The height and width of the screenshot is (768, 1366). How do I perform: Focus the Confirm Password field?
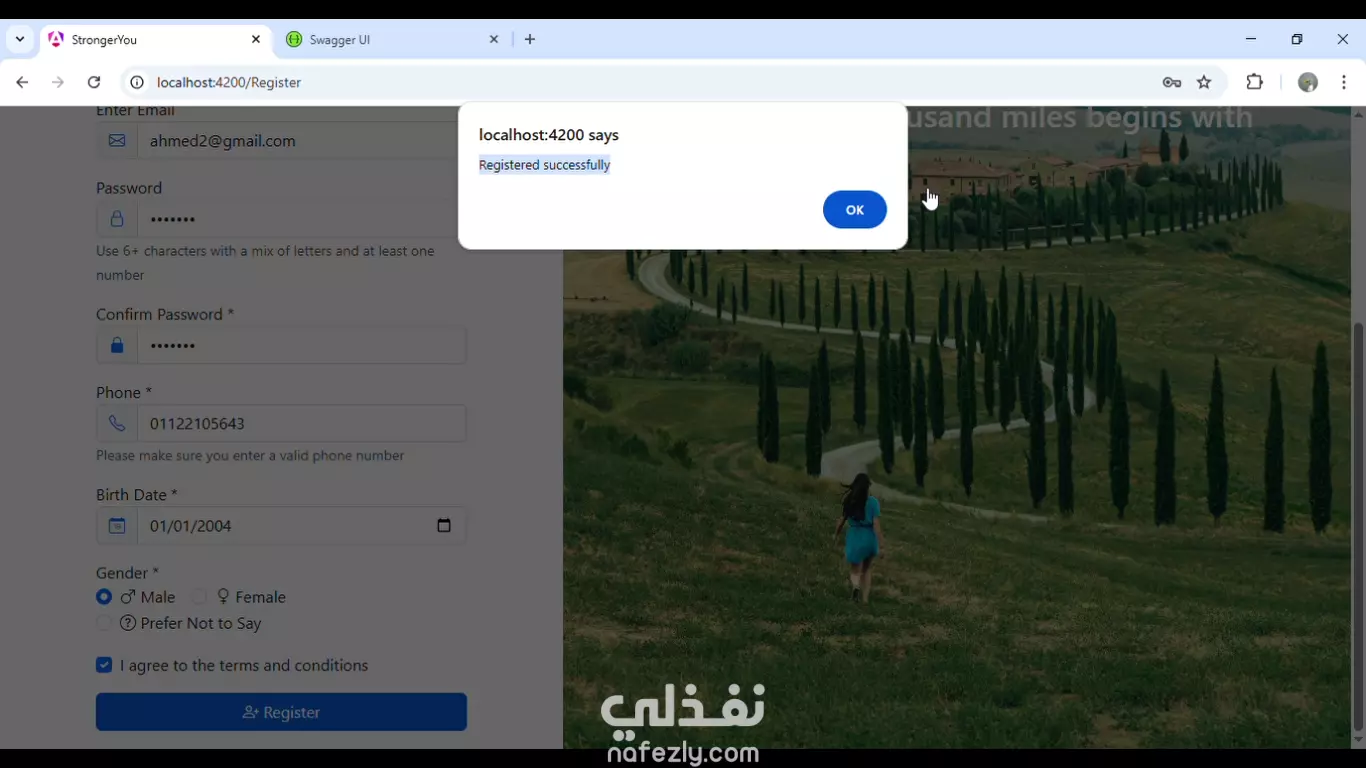coord(301,345)
